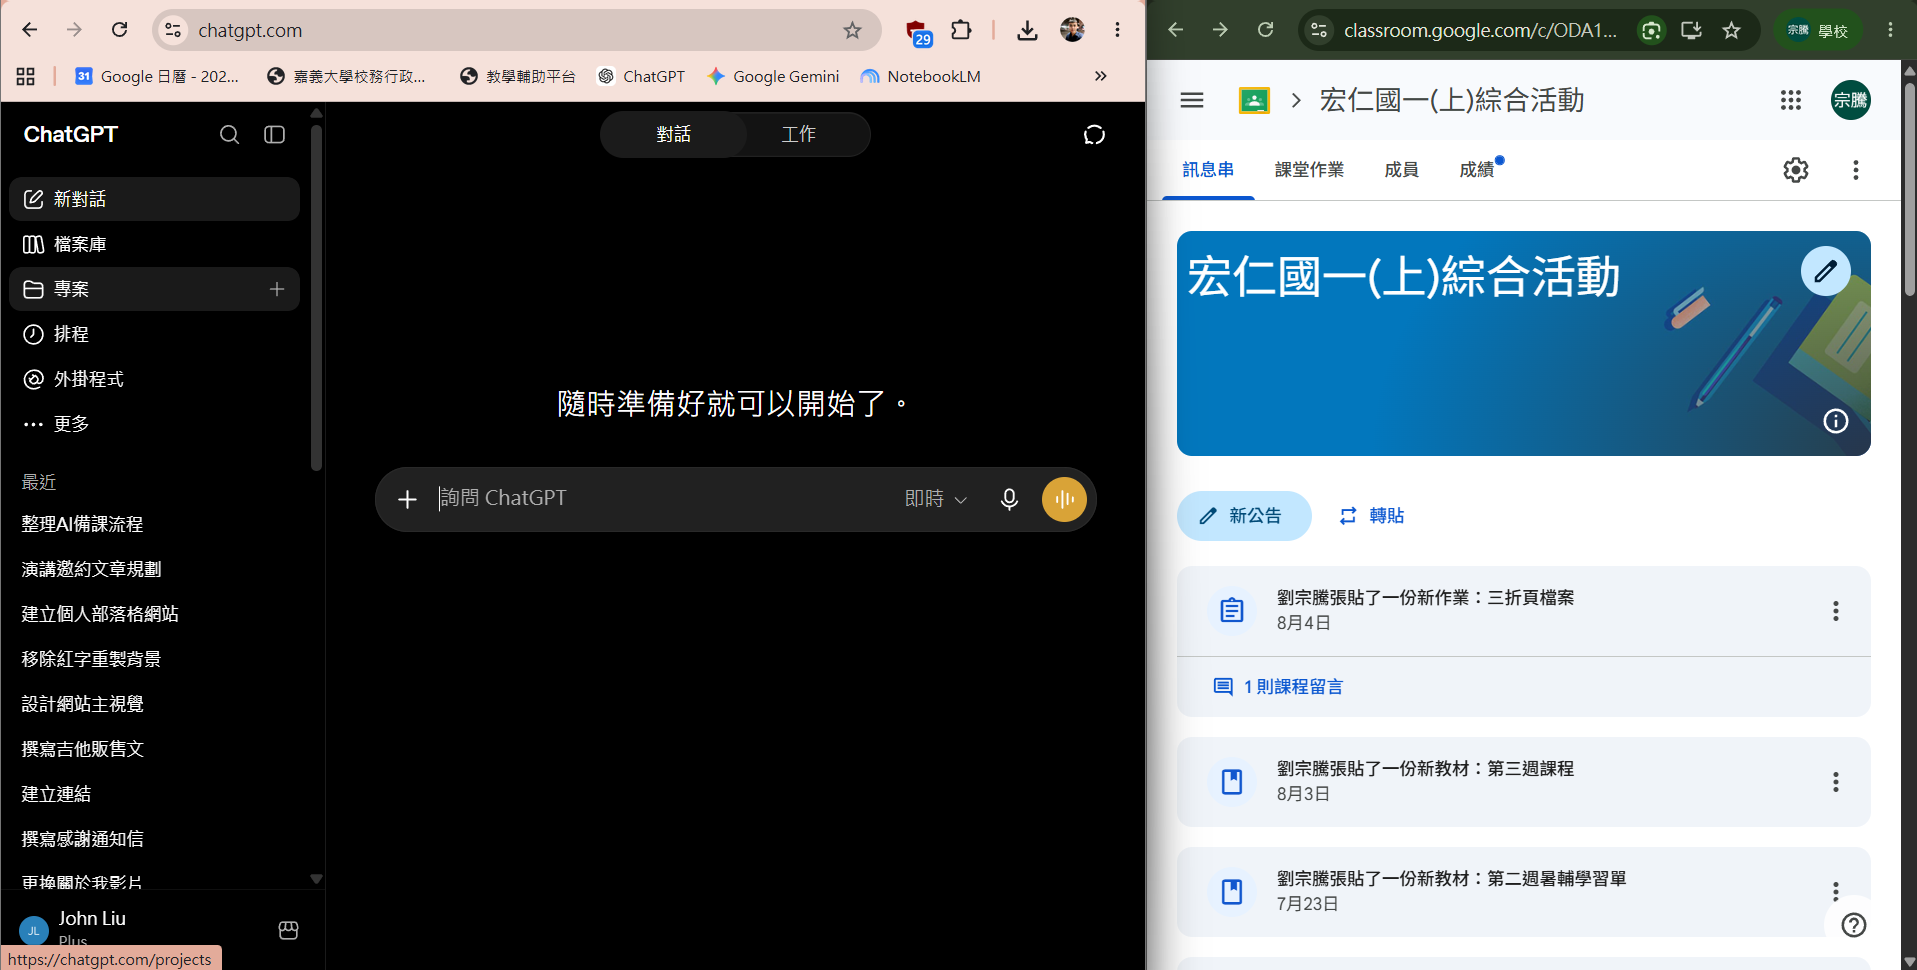
Task: Open the 外掛程式 plugins item
Action: [x=154, y=379]
